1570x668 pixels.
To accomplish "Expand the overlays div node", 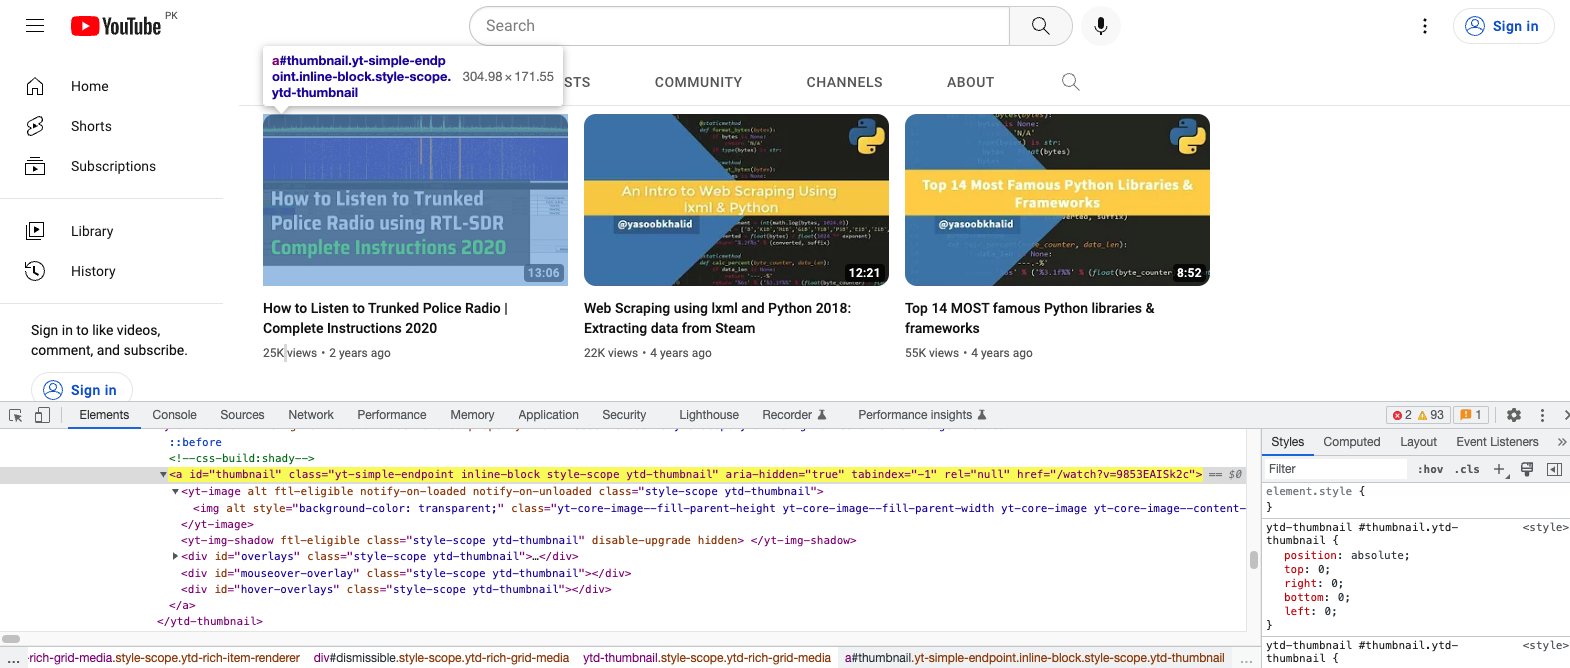I will coord(175,557).
